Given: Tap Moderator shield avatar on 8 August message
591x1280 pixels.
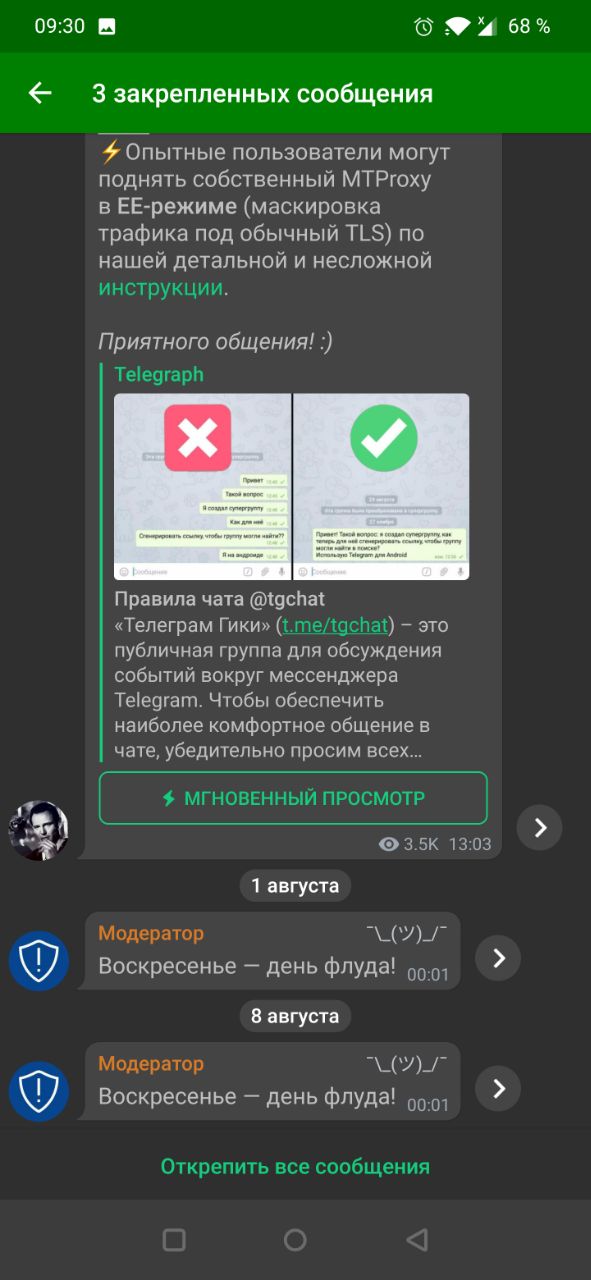Looking at the screenshot, I should tap(39, 1091).
